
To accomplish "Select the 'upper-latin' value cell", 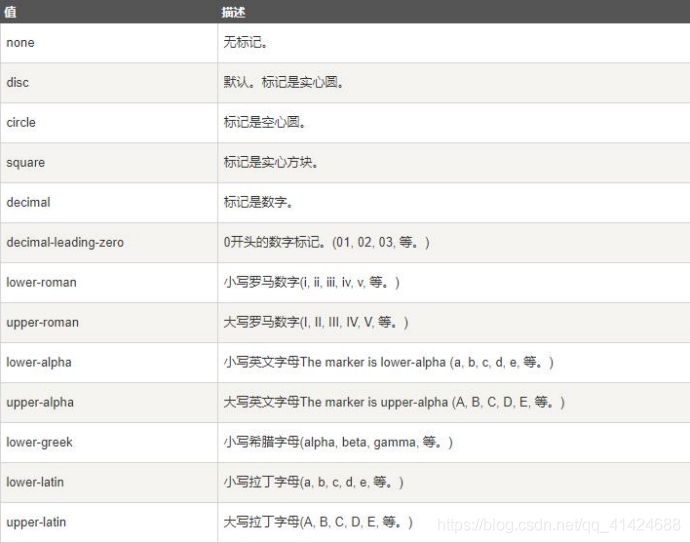I will (x=109, y=522).
